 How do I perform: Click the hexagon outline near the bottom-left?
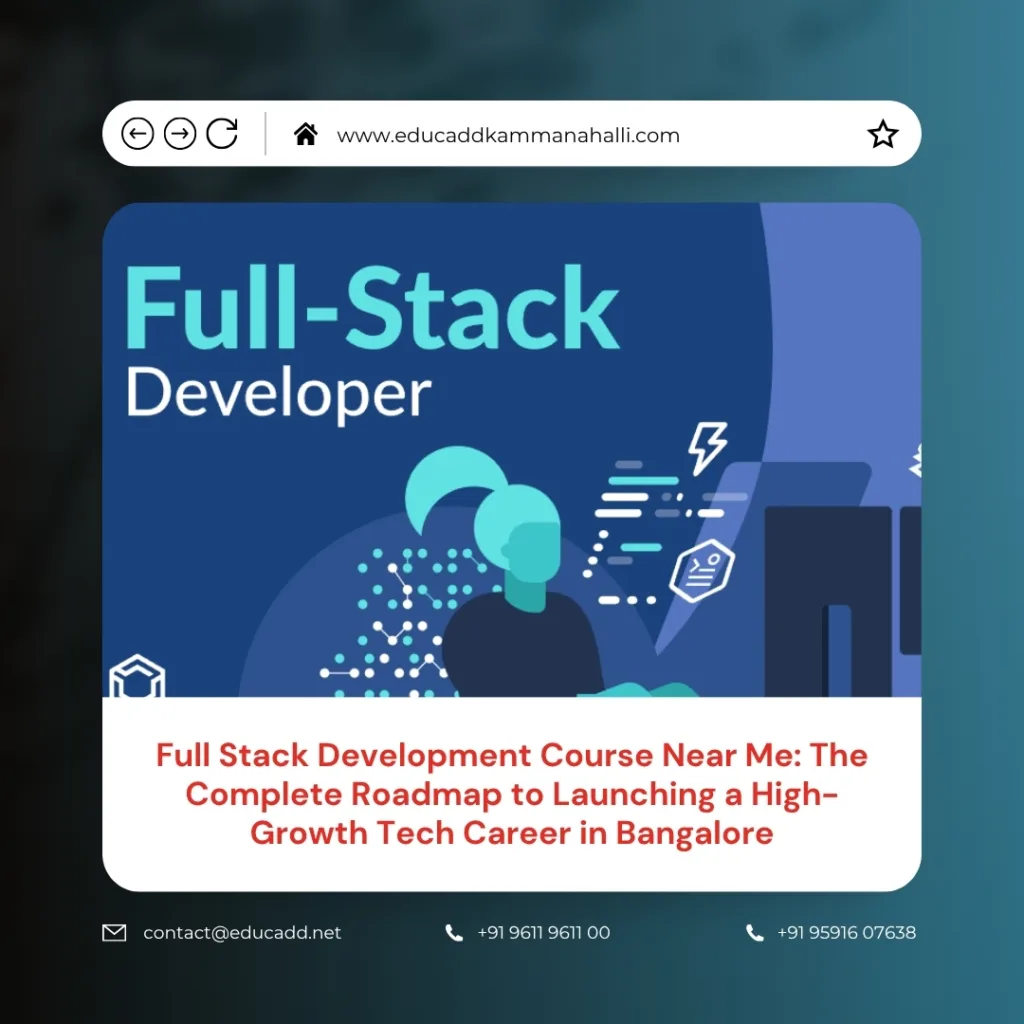136,676
